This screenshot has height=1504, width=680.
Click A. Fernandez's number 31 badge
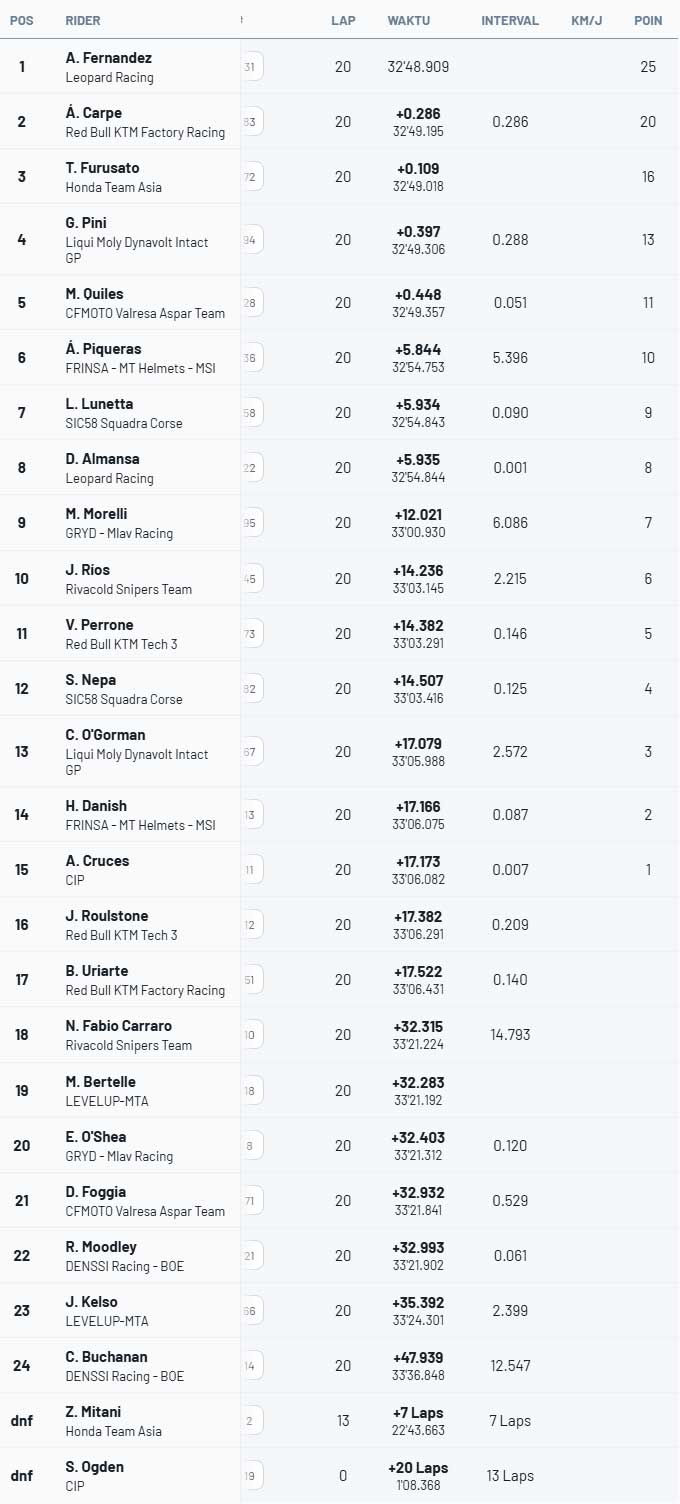pos(250,67)
